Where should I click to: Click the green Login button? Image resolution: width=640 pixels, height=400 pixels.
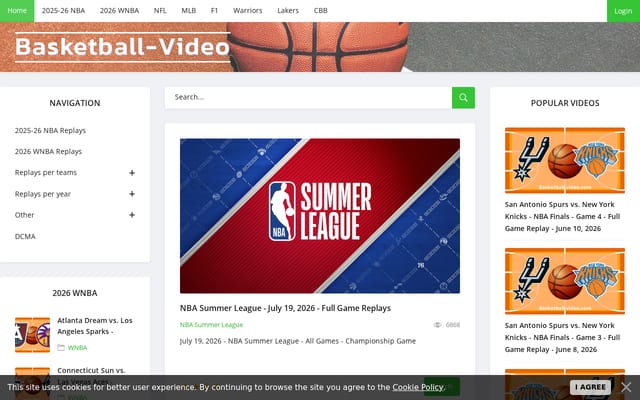(623, 11)
